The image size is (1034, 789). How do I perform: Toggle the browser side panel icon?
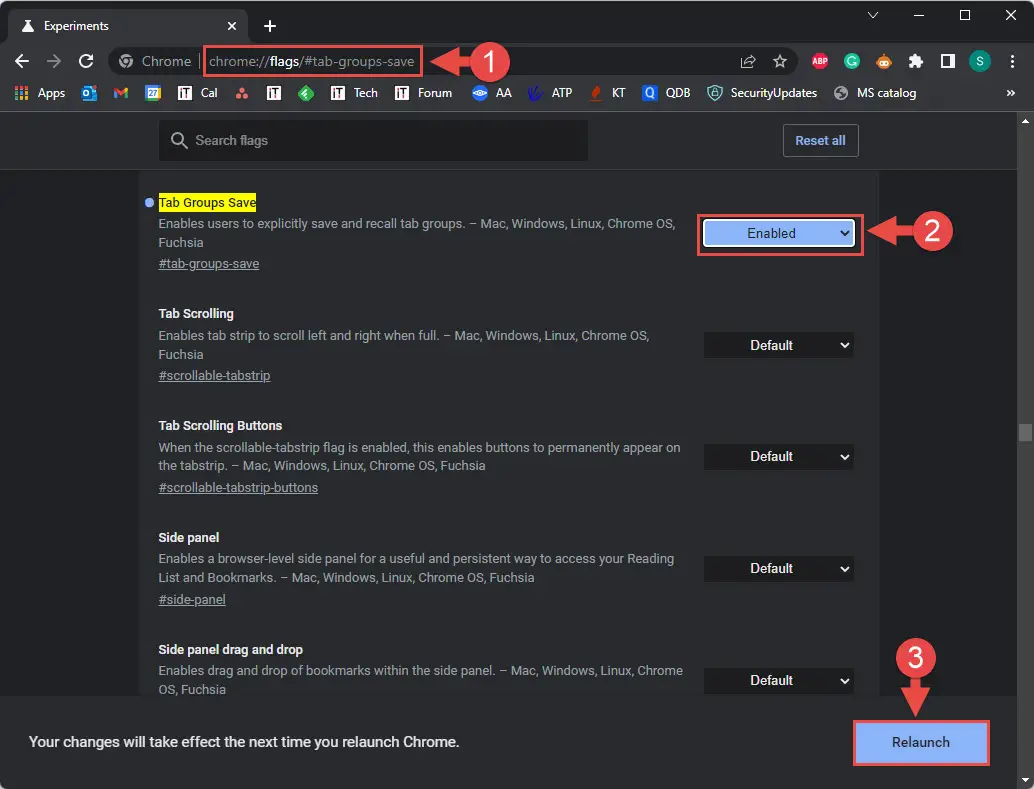tap(948, 61)
